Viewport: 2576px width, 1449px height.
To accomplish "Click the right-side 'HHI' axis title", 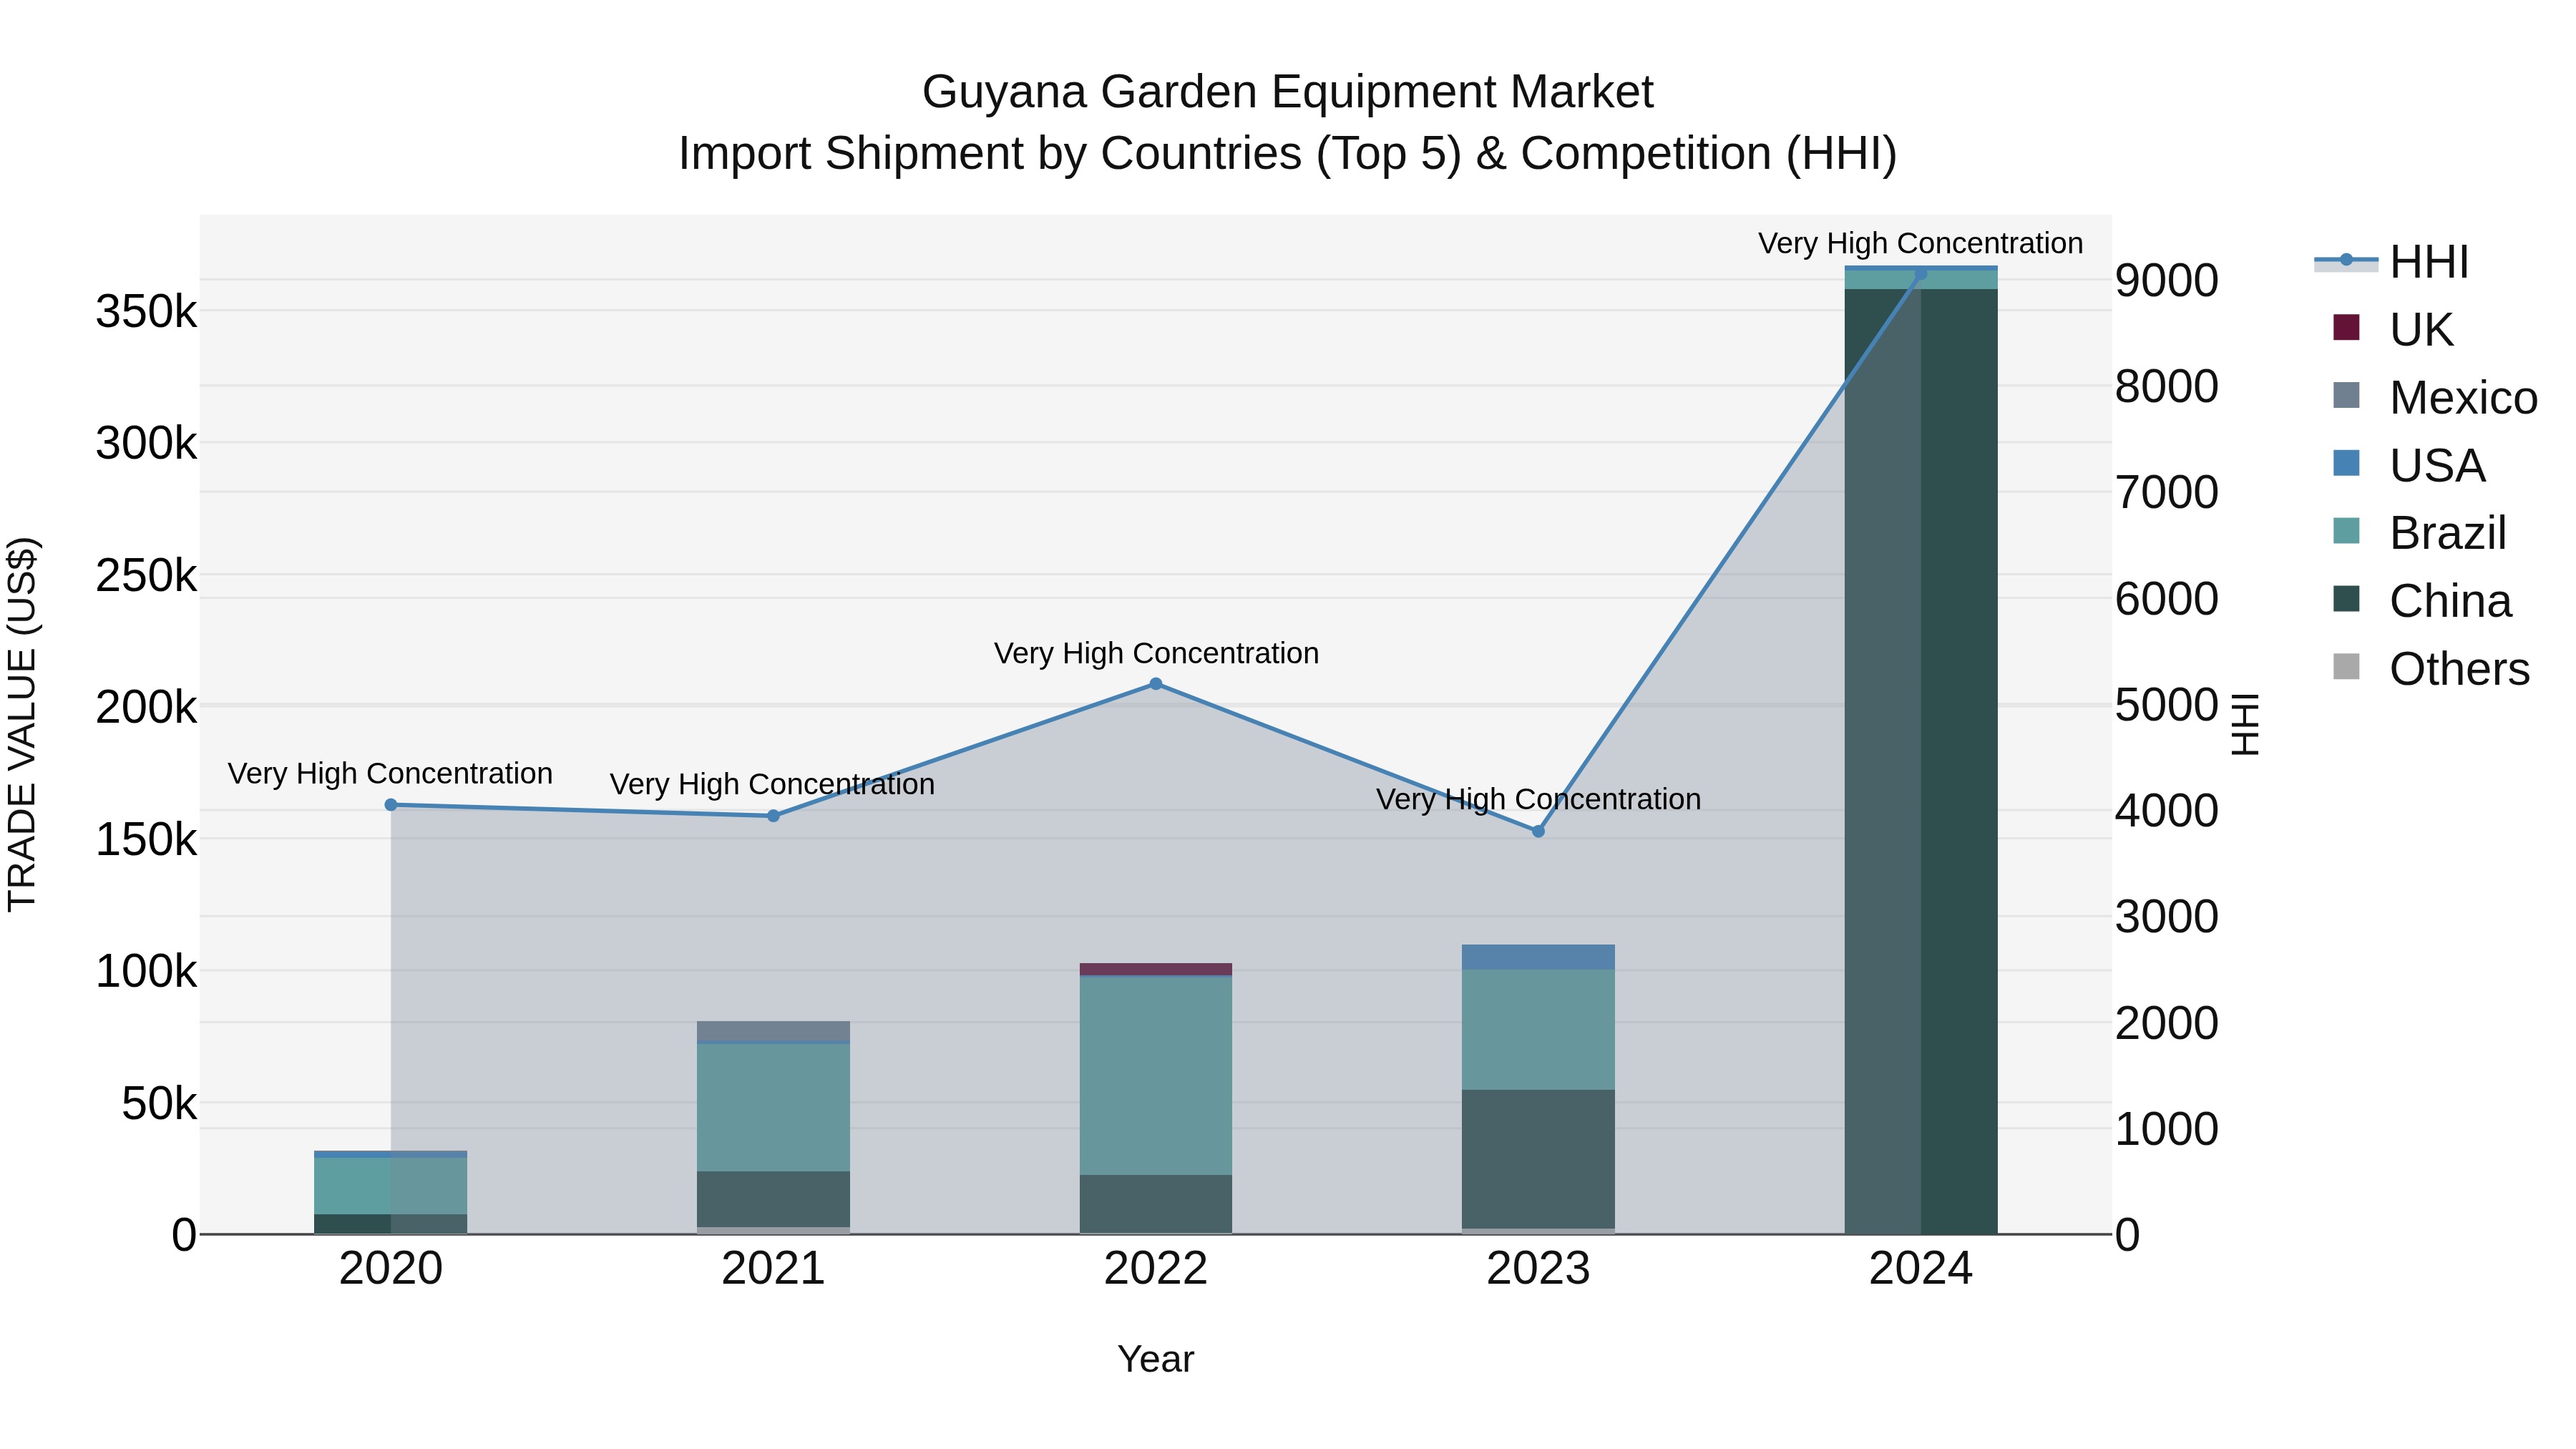I will (x=2246, y=724).
